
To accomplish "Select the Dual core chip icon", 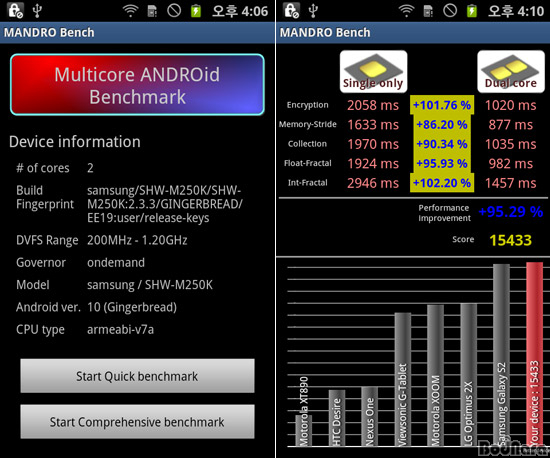I will tap(511, 72).
